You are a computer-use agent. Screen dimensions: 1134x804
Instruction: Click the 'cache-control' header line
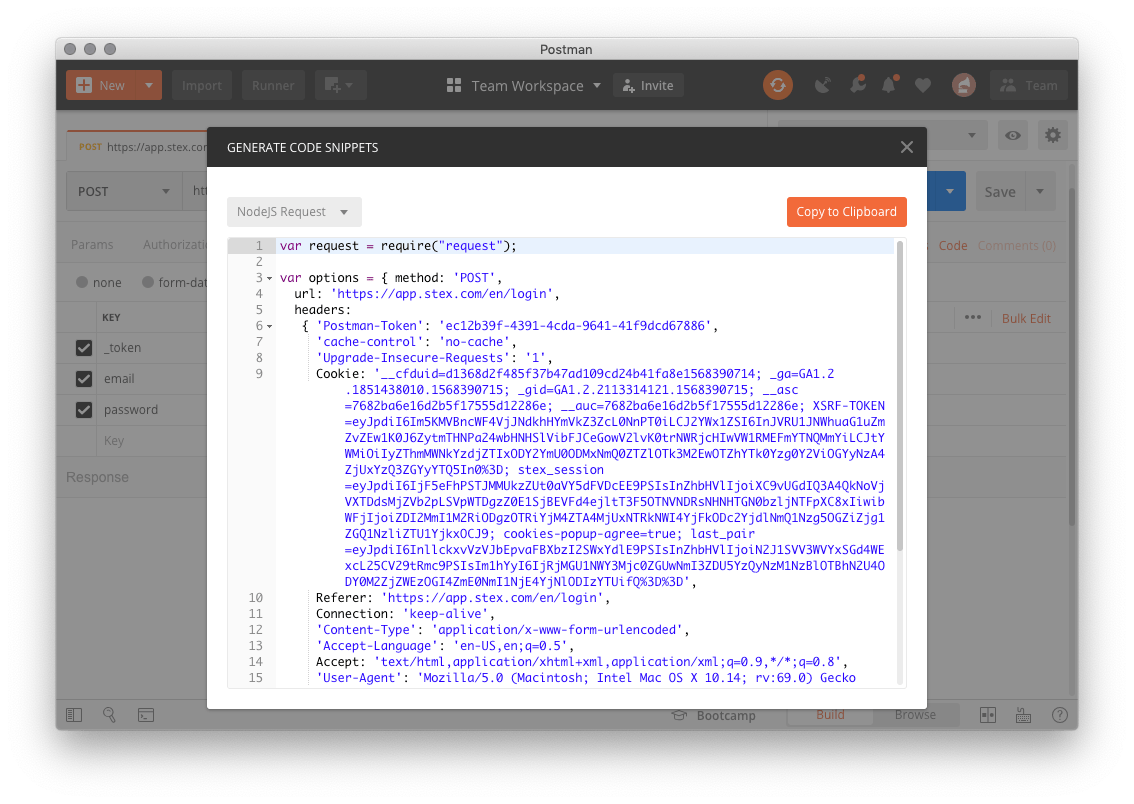click(x=416, y=341)
